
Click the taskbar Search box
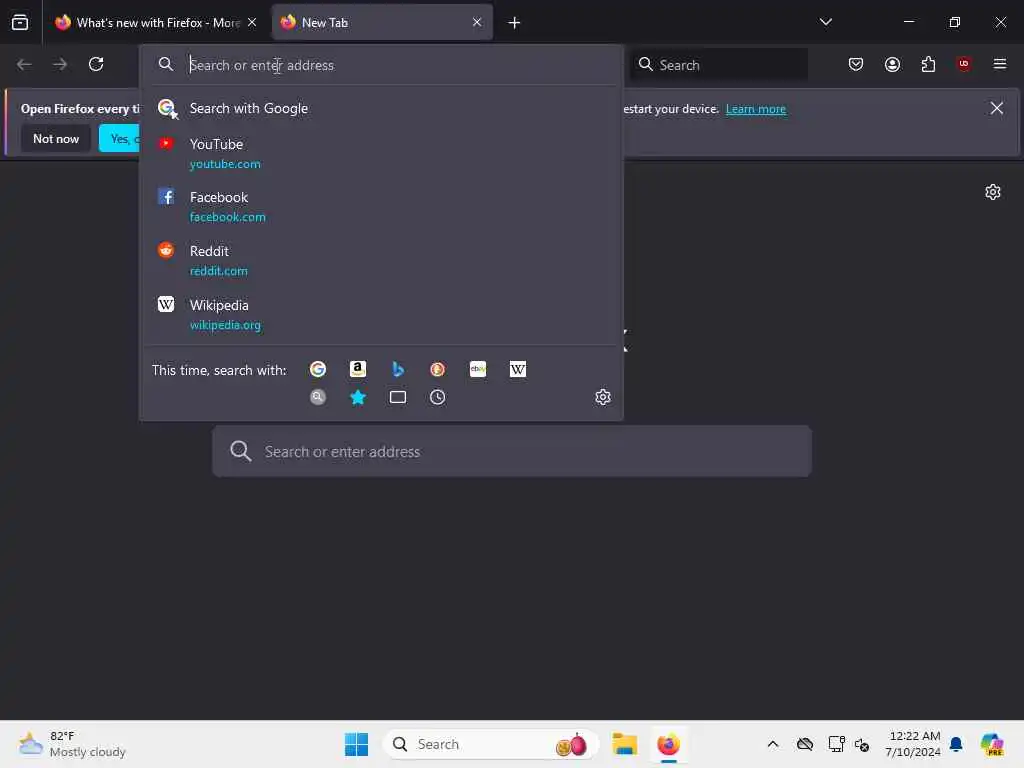(x=491, y=744)
